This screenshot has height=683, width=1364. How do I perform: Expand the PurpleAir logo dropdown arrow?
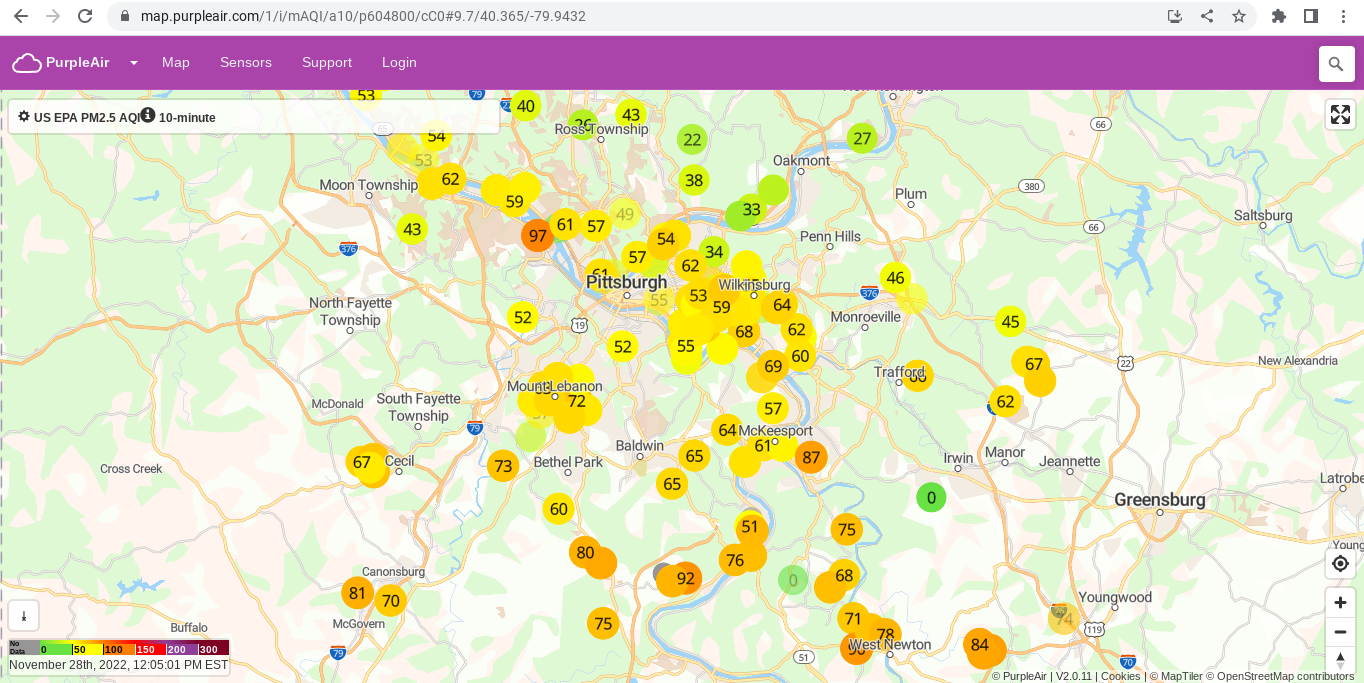(x=134, y=63)
